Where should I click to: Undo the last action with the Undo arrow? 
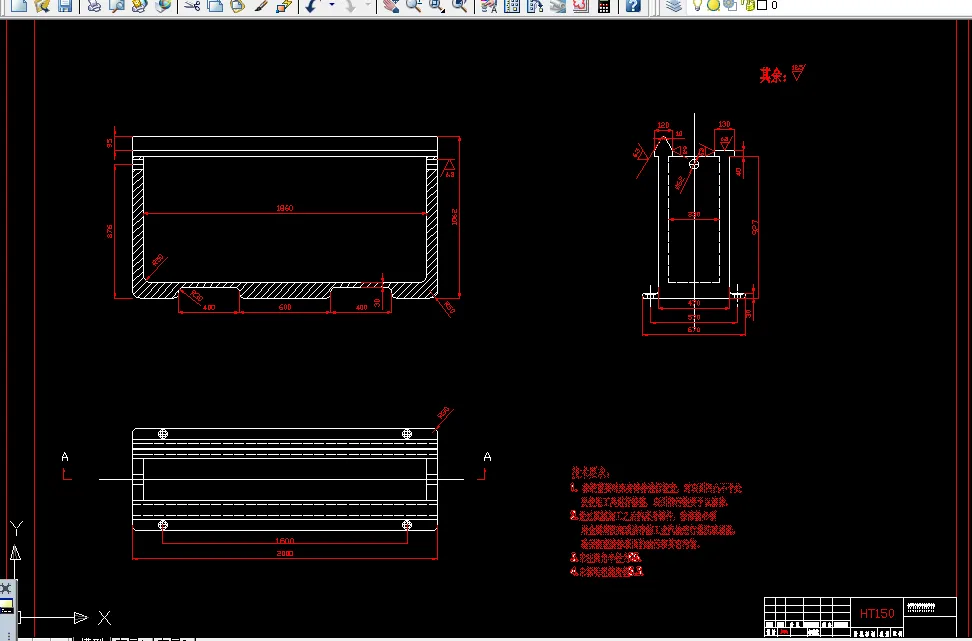312,6
